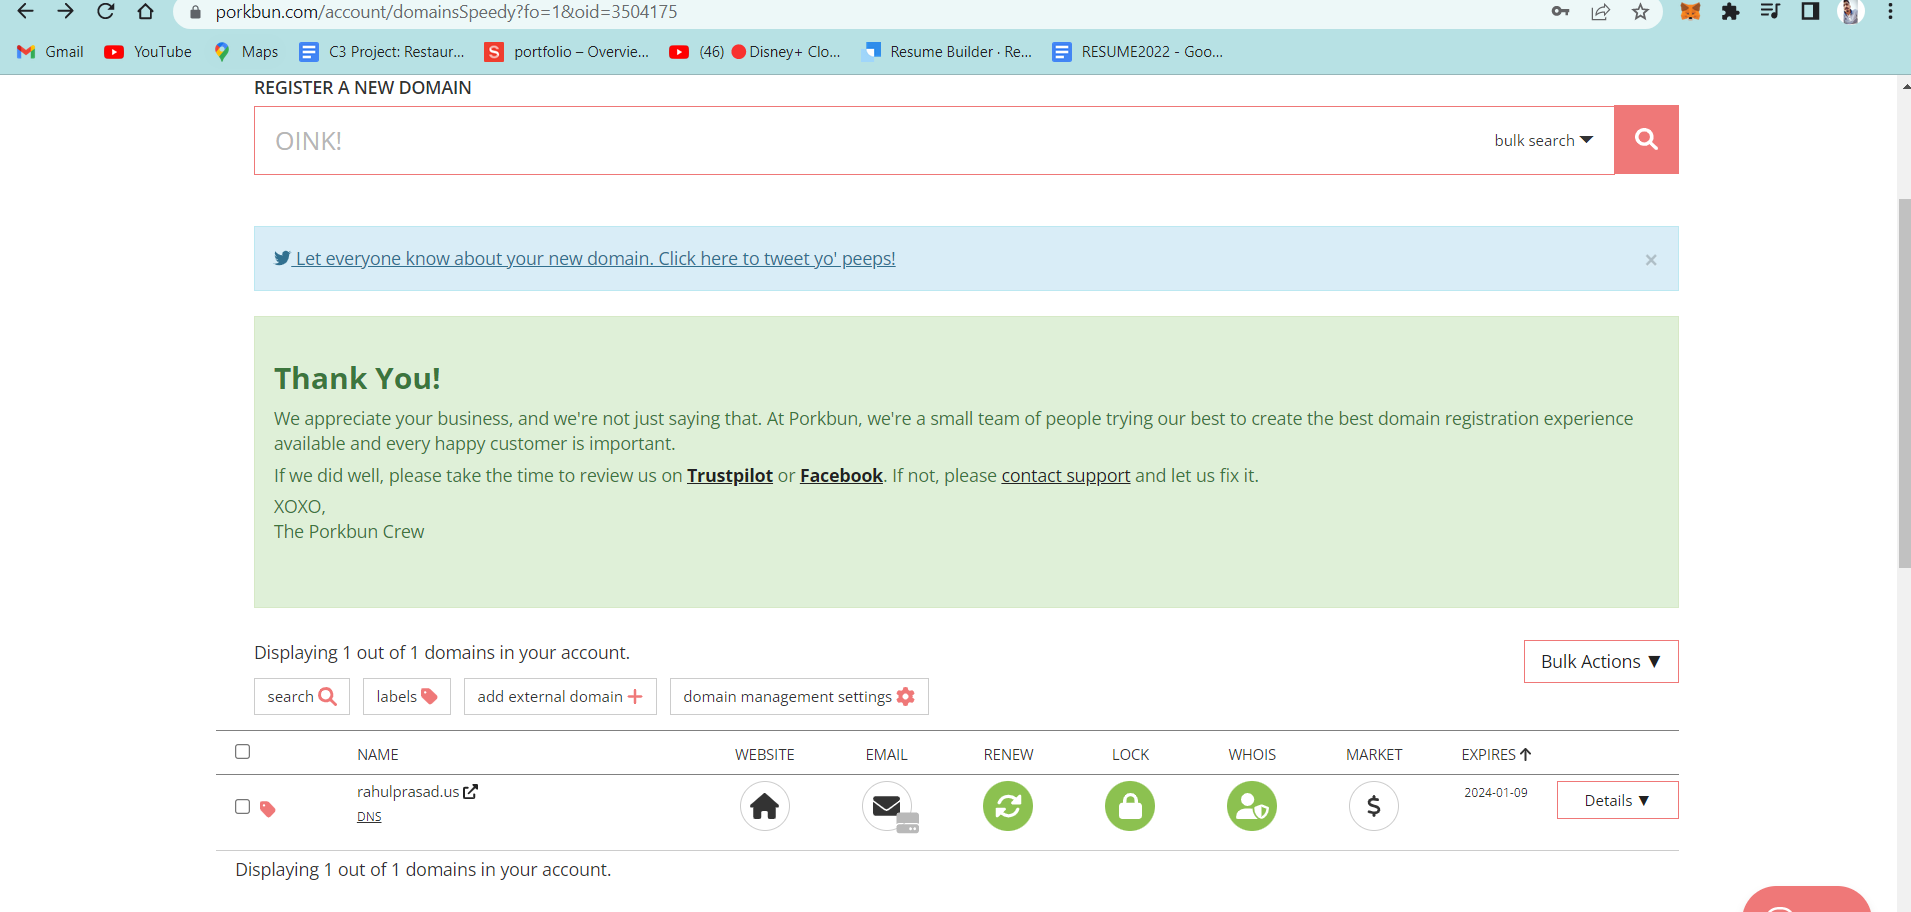The image size is (1911, 912).
Task: Toggle the browser side panel
Action: (x=1810, y=12)
